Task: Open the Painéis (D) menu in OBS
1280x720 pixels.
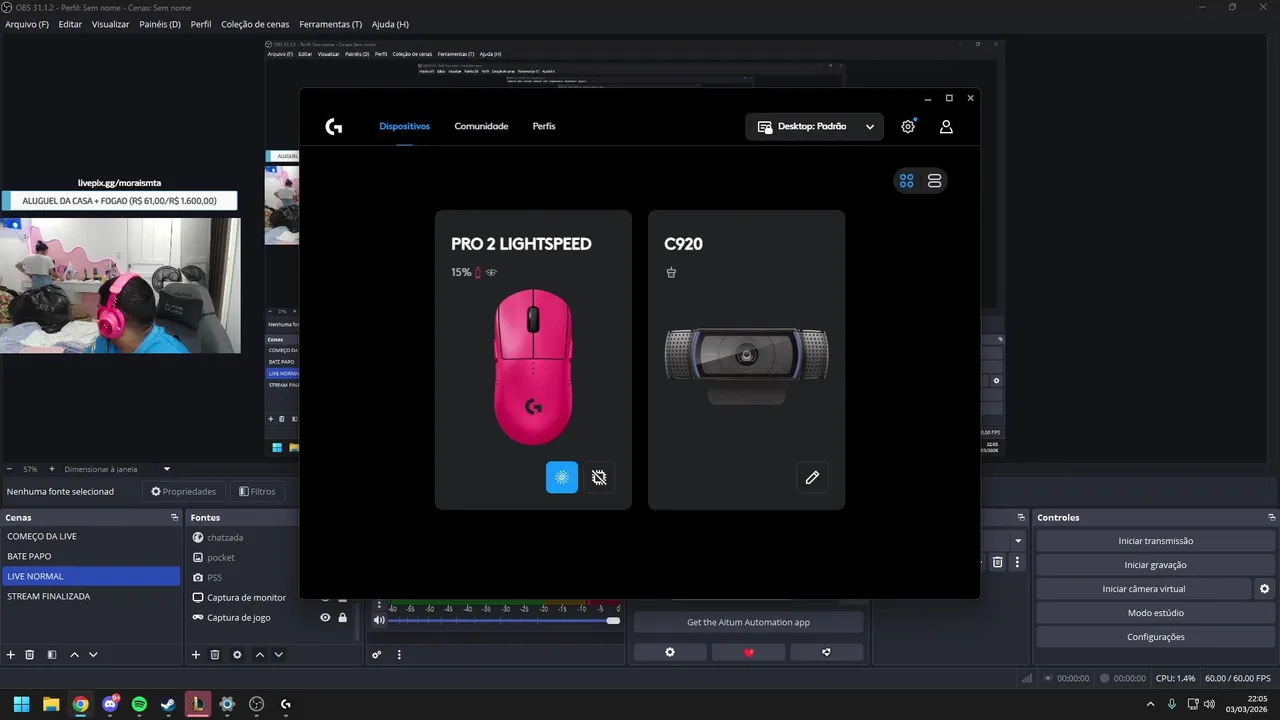Action: click(x=160, y=24)
